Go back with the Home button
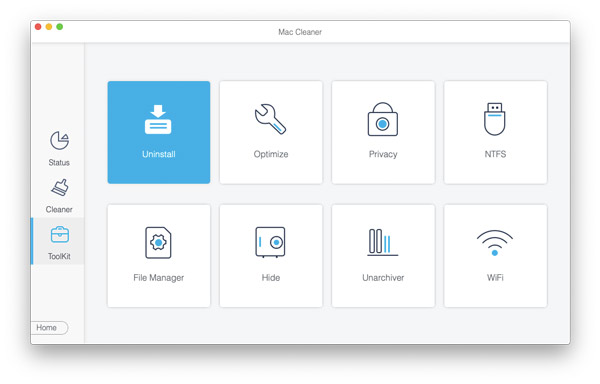600x384 pixels. (49, 328)
